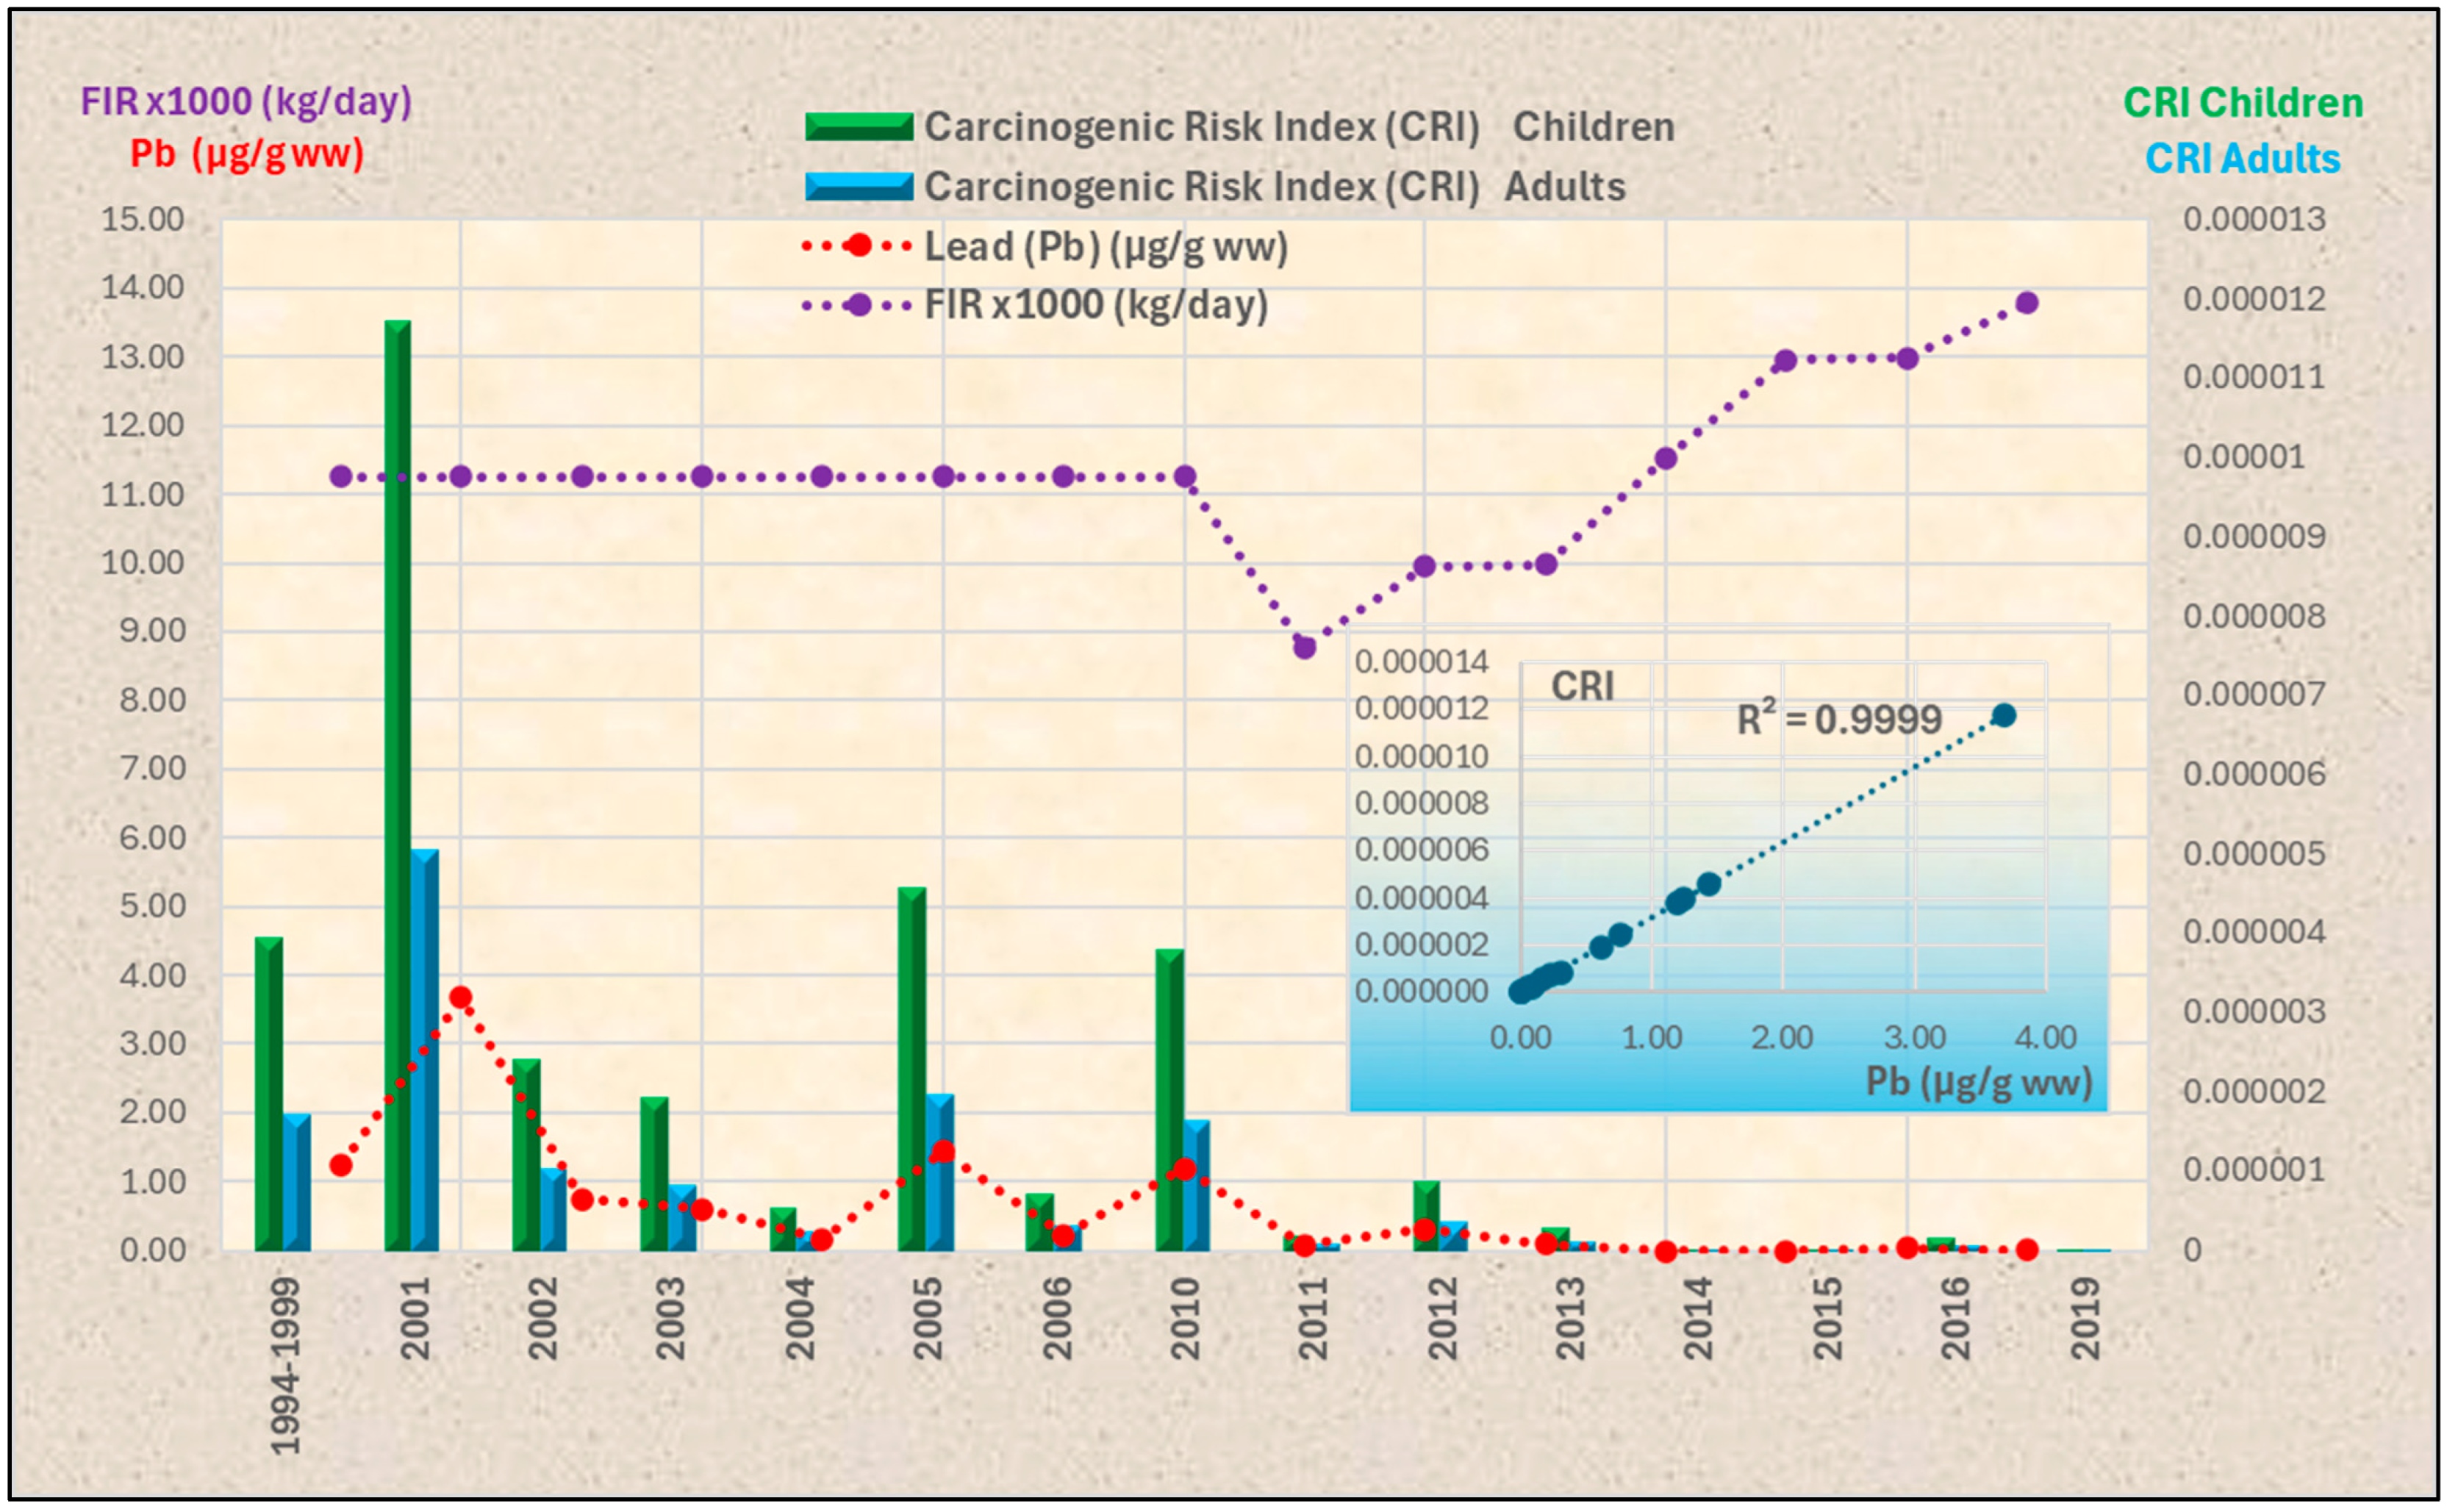This screenshot has height=1512, width=2447.
Task: Click the blue CRI Adults legend swatch
Action: click(858, 187)
